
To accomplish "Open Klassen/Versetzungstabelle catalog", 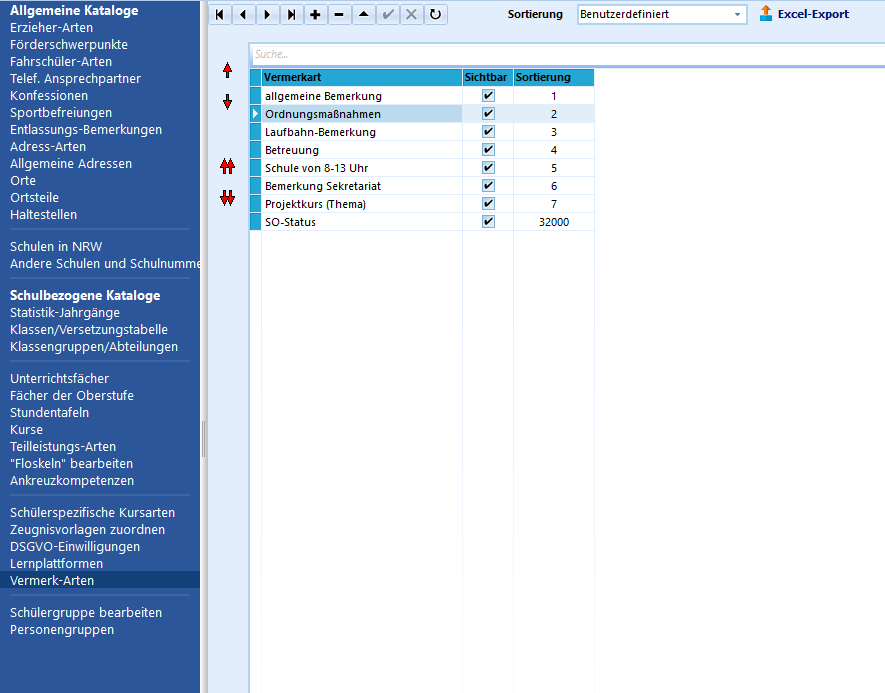I will click(x=89, y=329).
